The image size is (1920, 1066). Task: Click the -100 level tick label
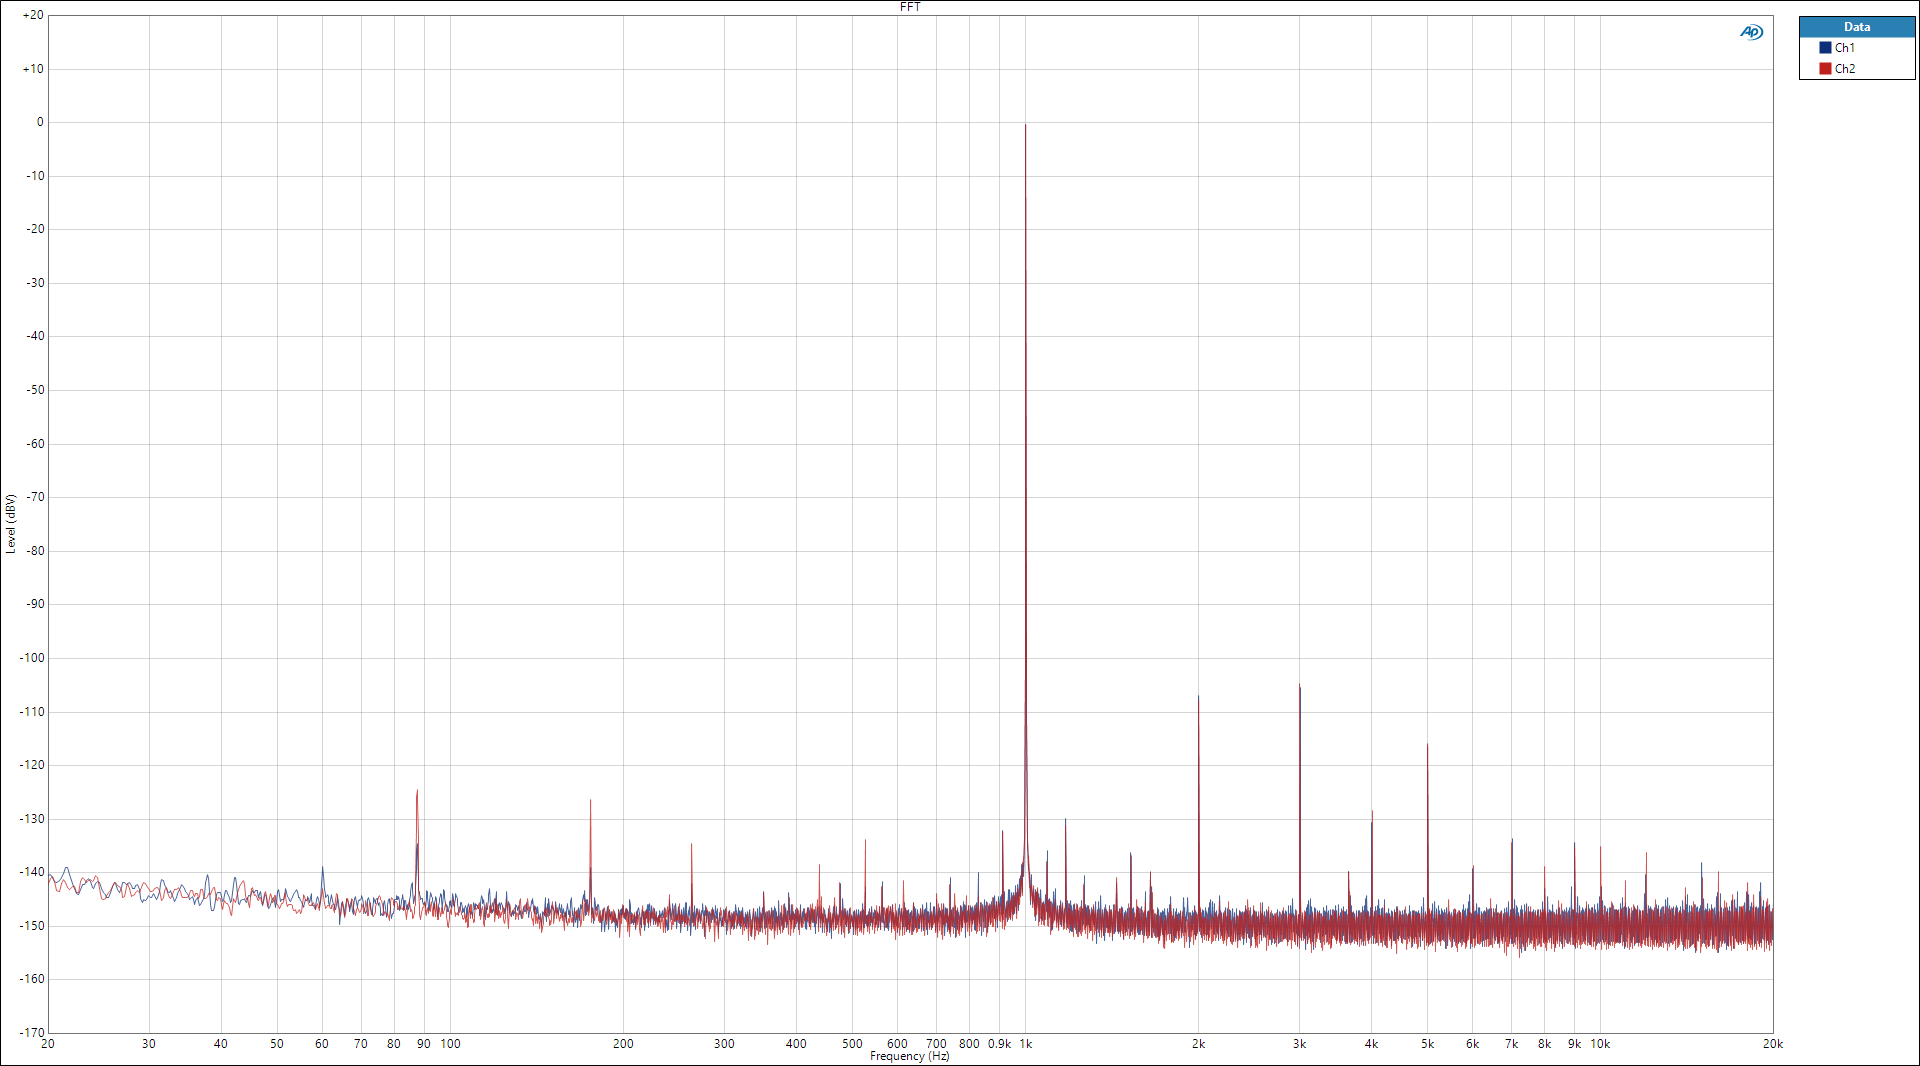click(x=33, y=657)
